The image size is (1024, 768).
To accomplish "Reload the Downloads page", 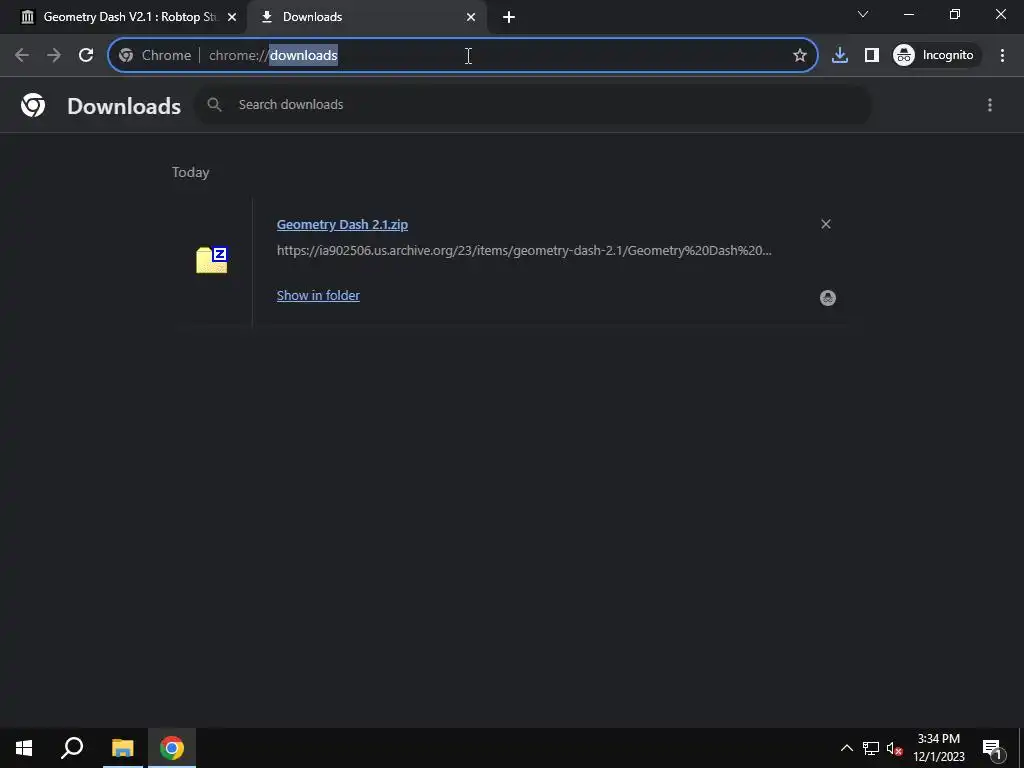I will [86, 56].
